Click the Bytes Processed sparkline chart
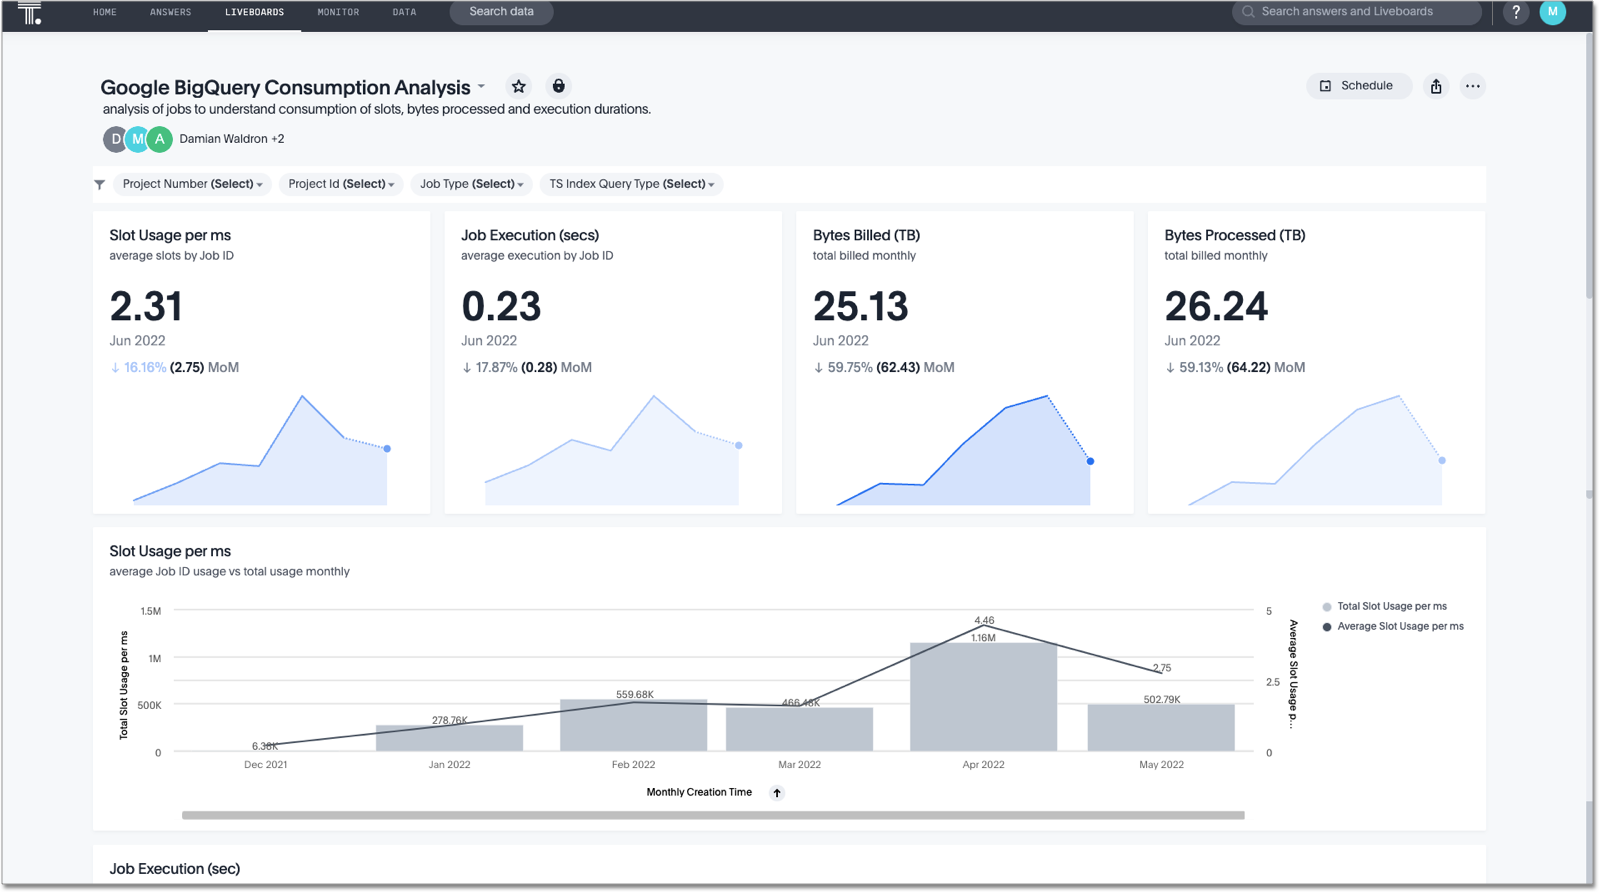The image size is (1599, 892). click(x=1315, y=450)
